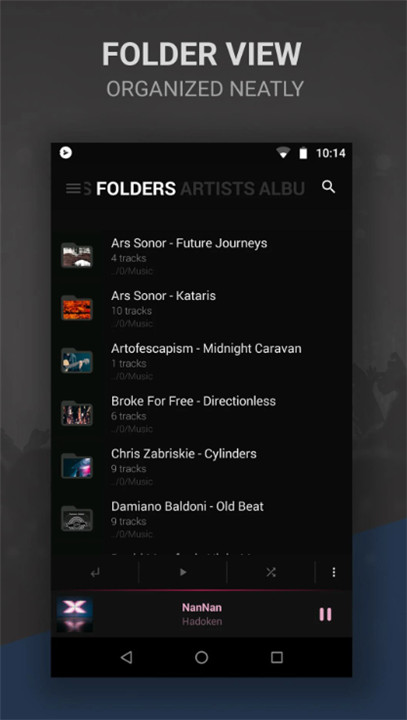Open Artofescapism - Midnight Caravan folder

pos(201,362)
